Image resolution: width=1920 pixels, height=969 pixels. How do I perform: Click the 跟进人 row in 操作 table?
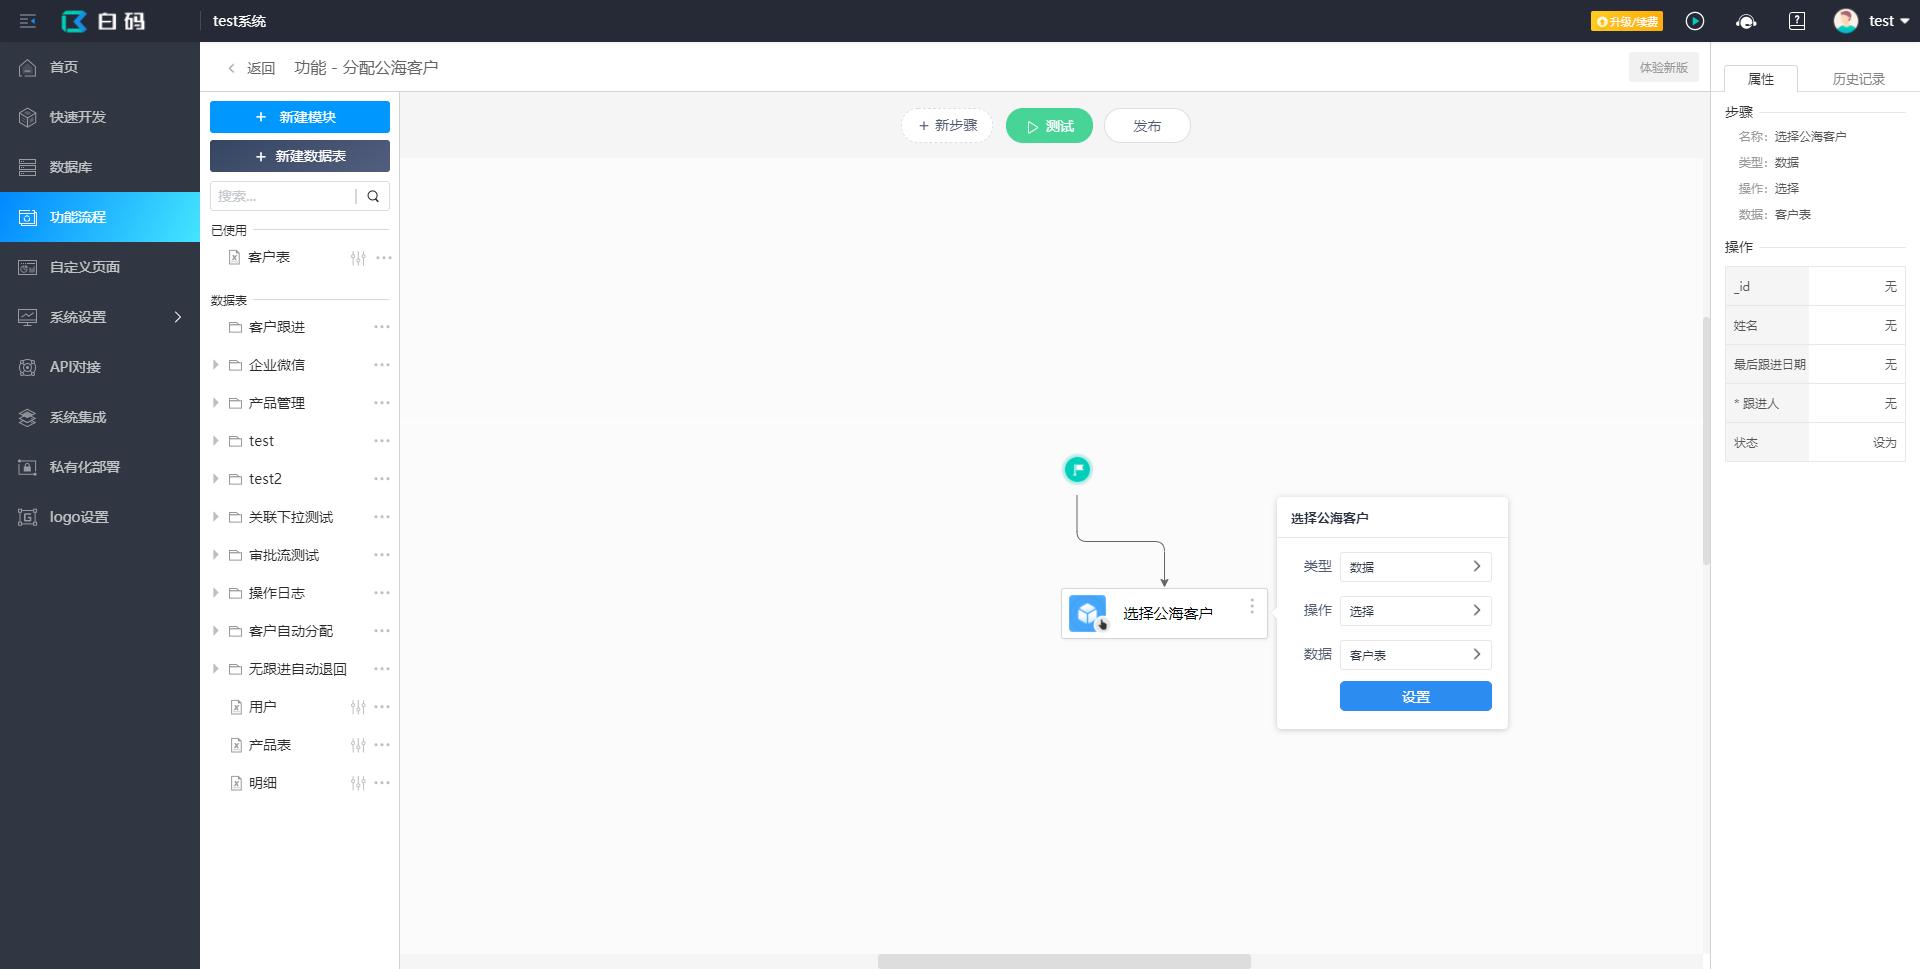[1815, 403]
